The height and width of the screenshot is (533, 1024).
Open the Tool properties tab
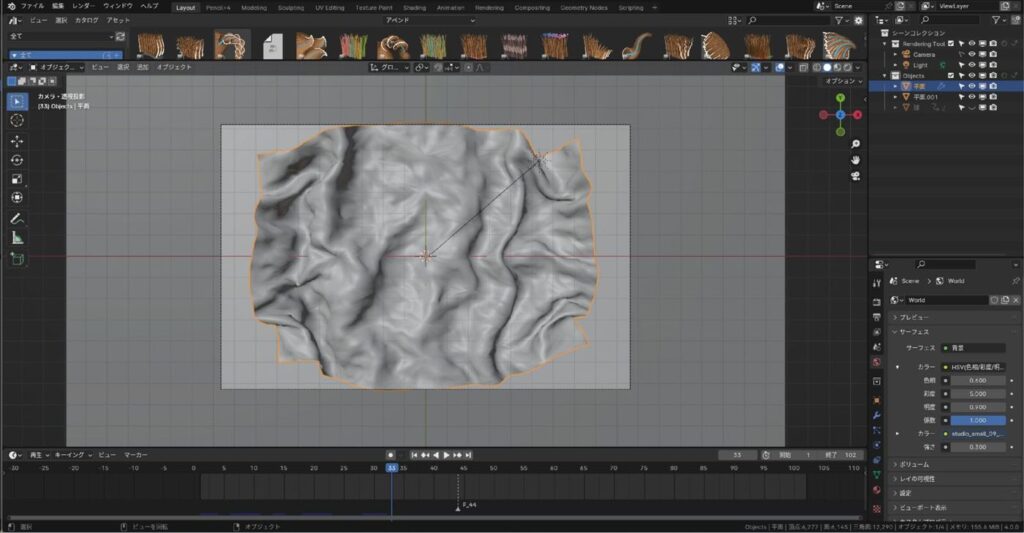point(876,283)
